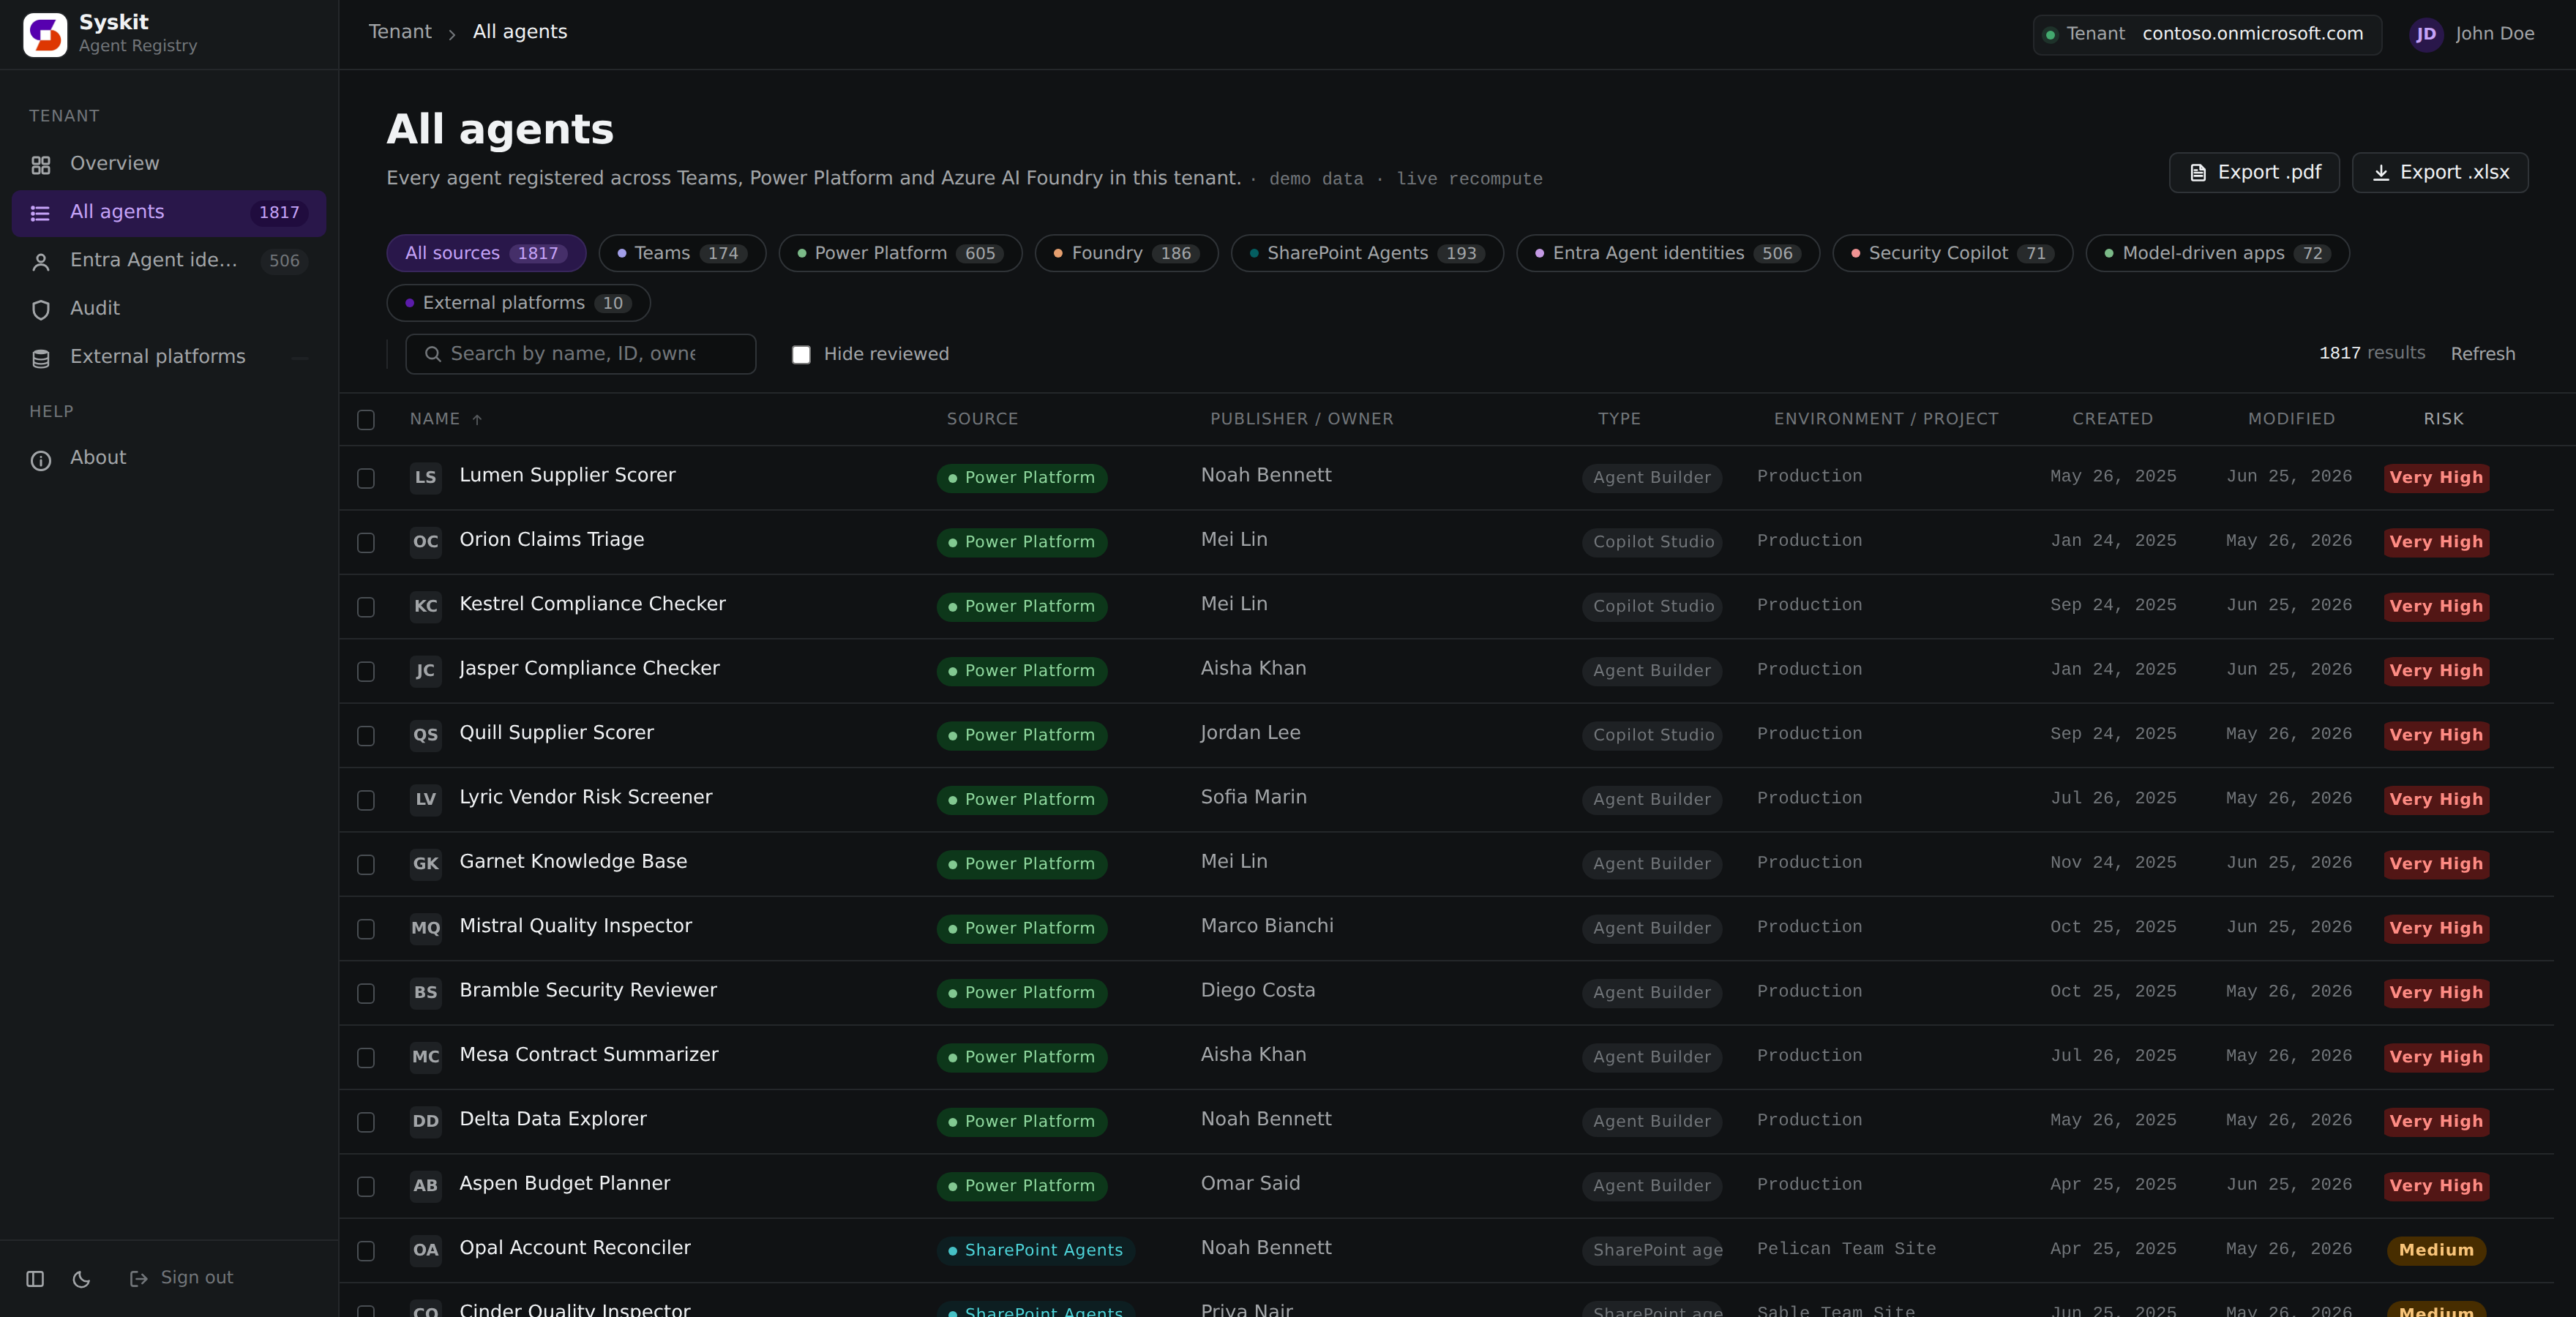Image resolution: width=2576 pixels, height=1317 pixels.
Task: Click Copilot Studio type for Orion Claims Triage
Action: coord(1653,542)
